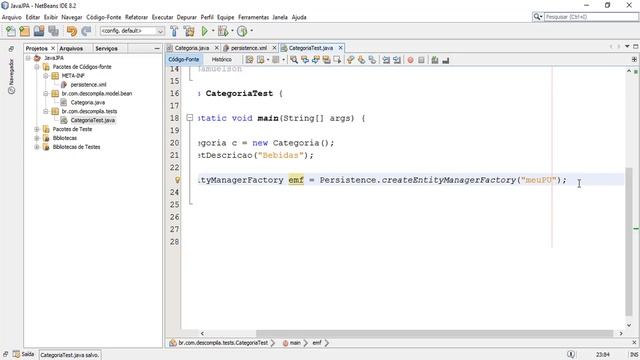Select Categoria.java in project tree

point(87,102)
